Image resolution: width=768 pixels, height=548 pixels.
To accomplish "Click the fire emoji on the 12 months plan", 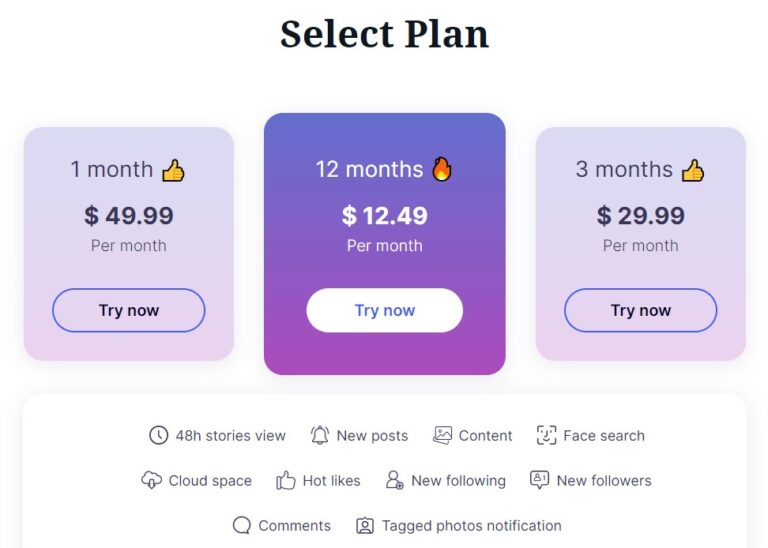I will (442, 169).
